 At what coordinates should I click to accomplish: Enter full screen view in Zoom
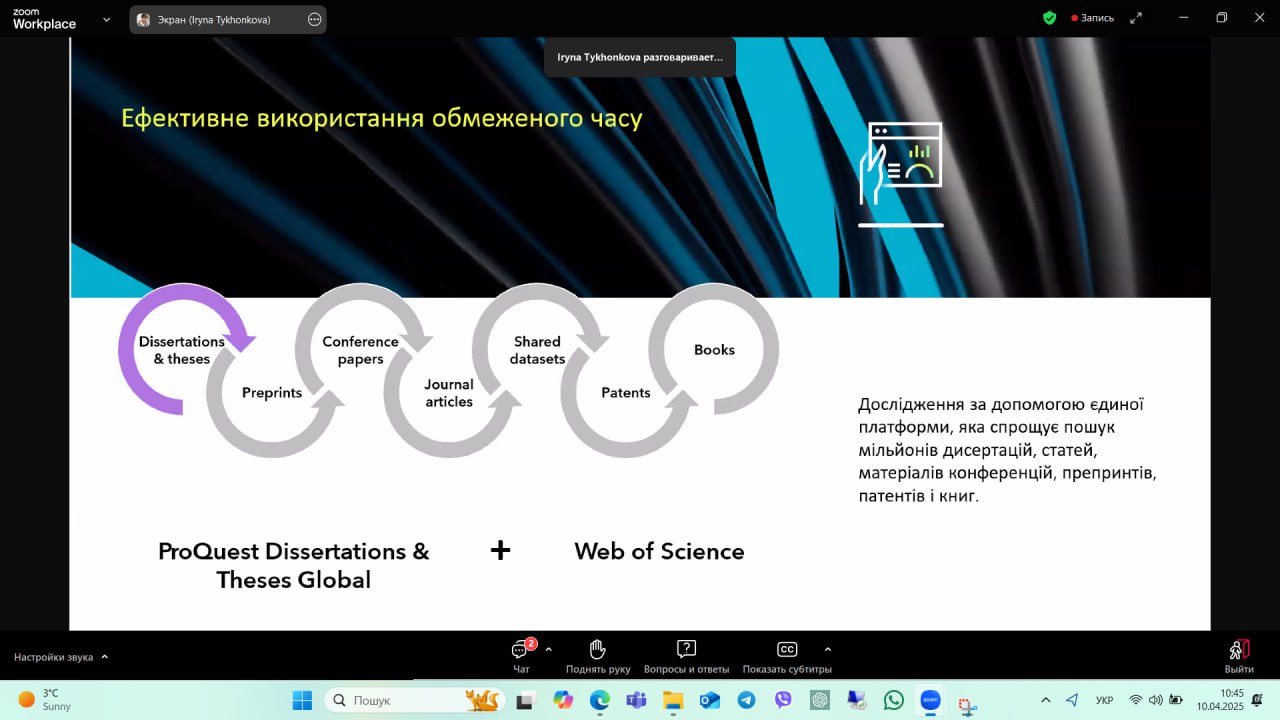(x=1136, y=18)
